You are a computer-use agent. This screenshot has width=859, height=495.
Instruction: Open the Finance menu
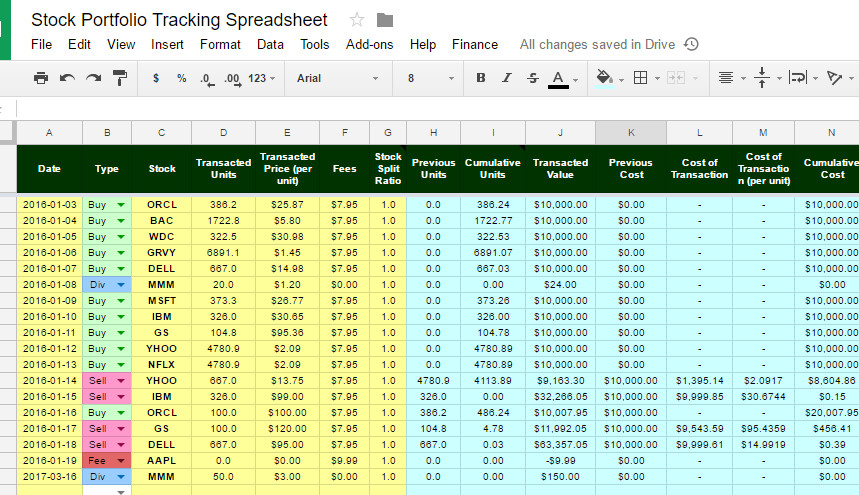coord(474,44)
